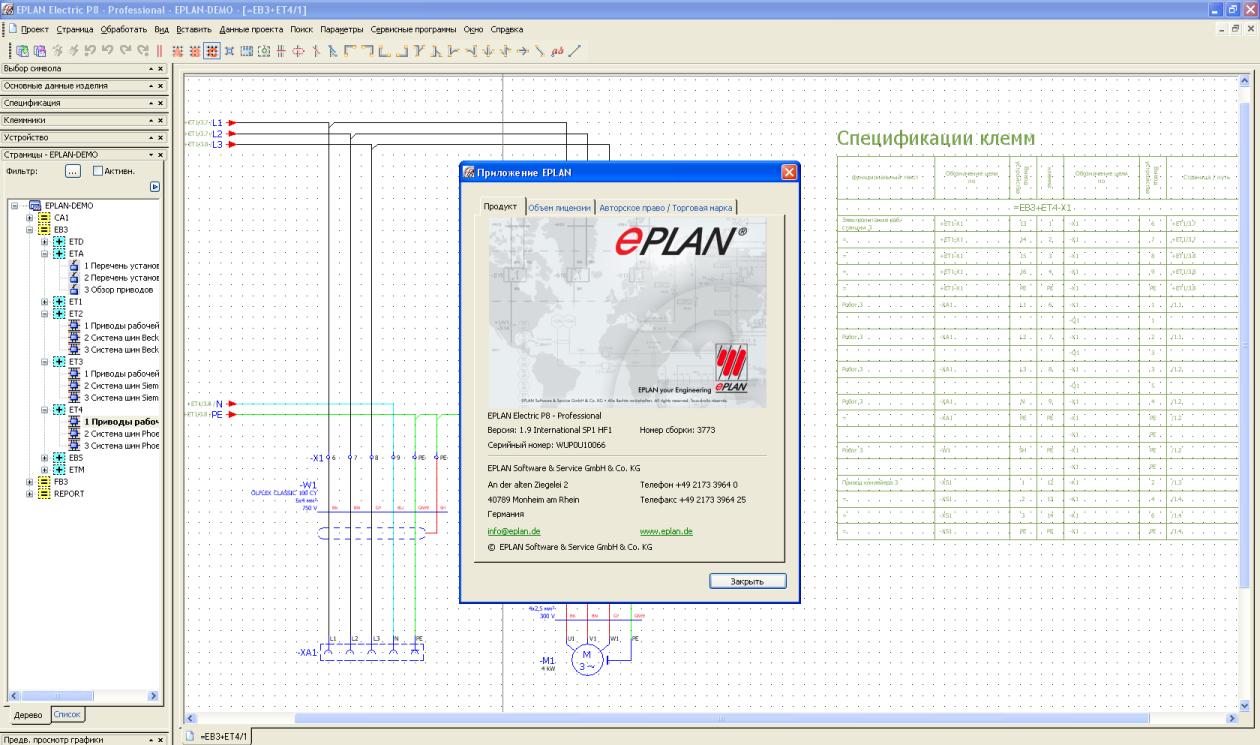Open the Вставить menu

[x=195, y=29]
